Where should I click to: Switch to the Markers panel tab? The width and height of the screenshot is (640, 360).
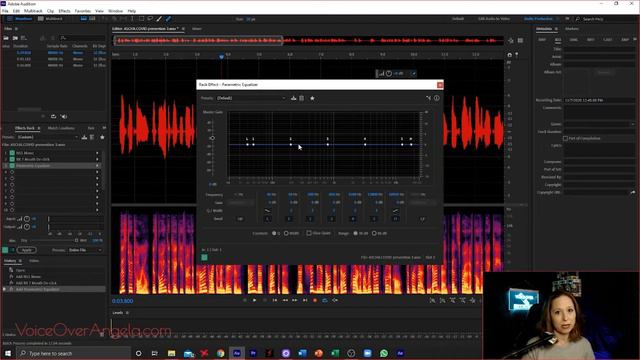572,29
